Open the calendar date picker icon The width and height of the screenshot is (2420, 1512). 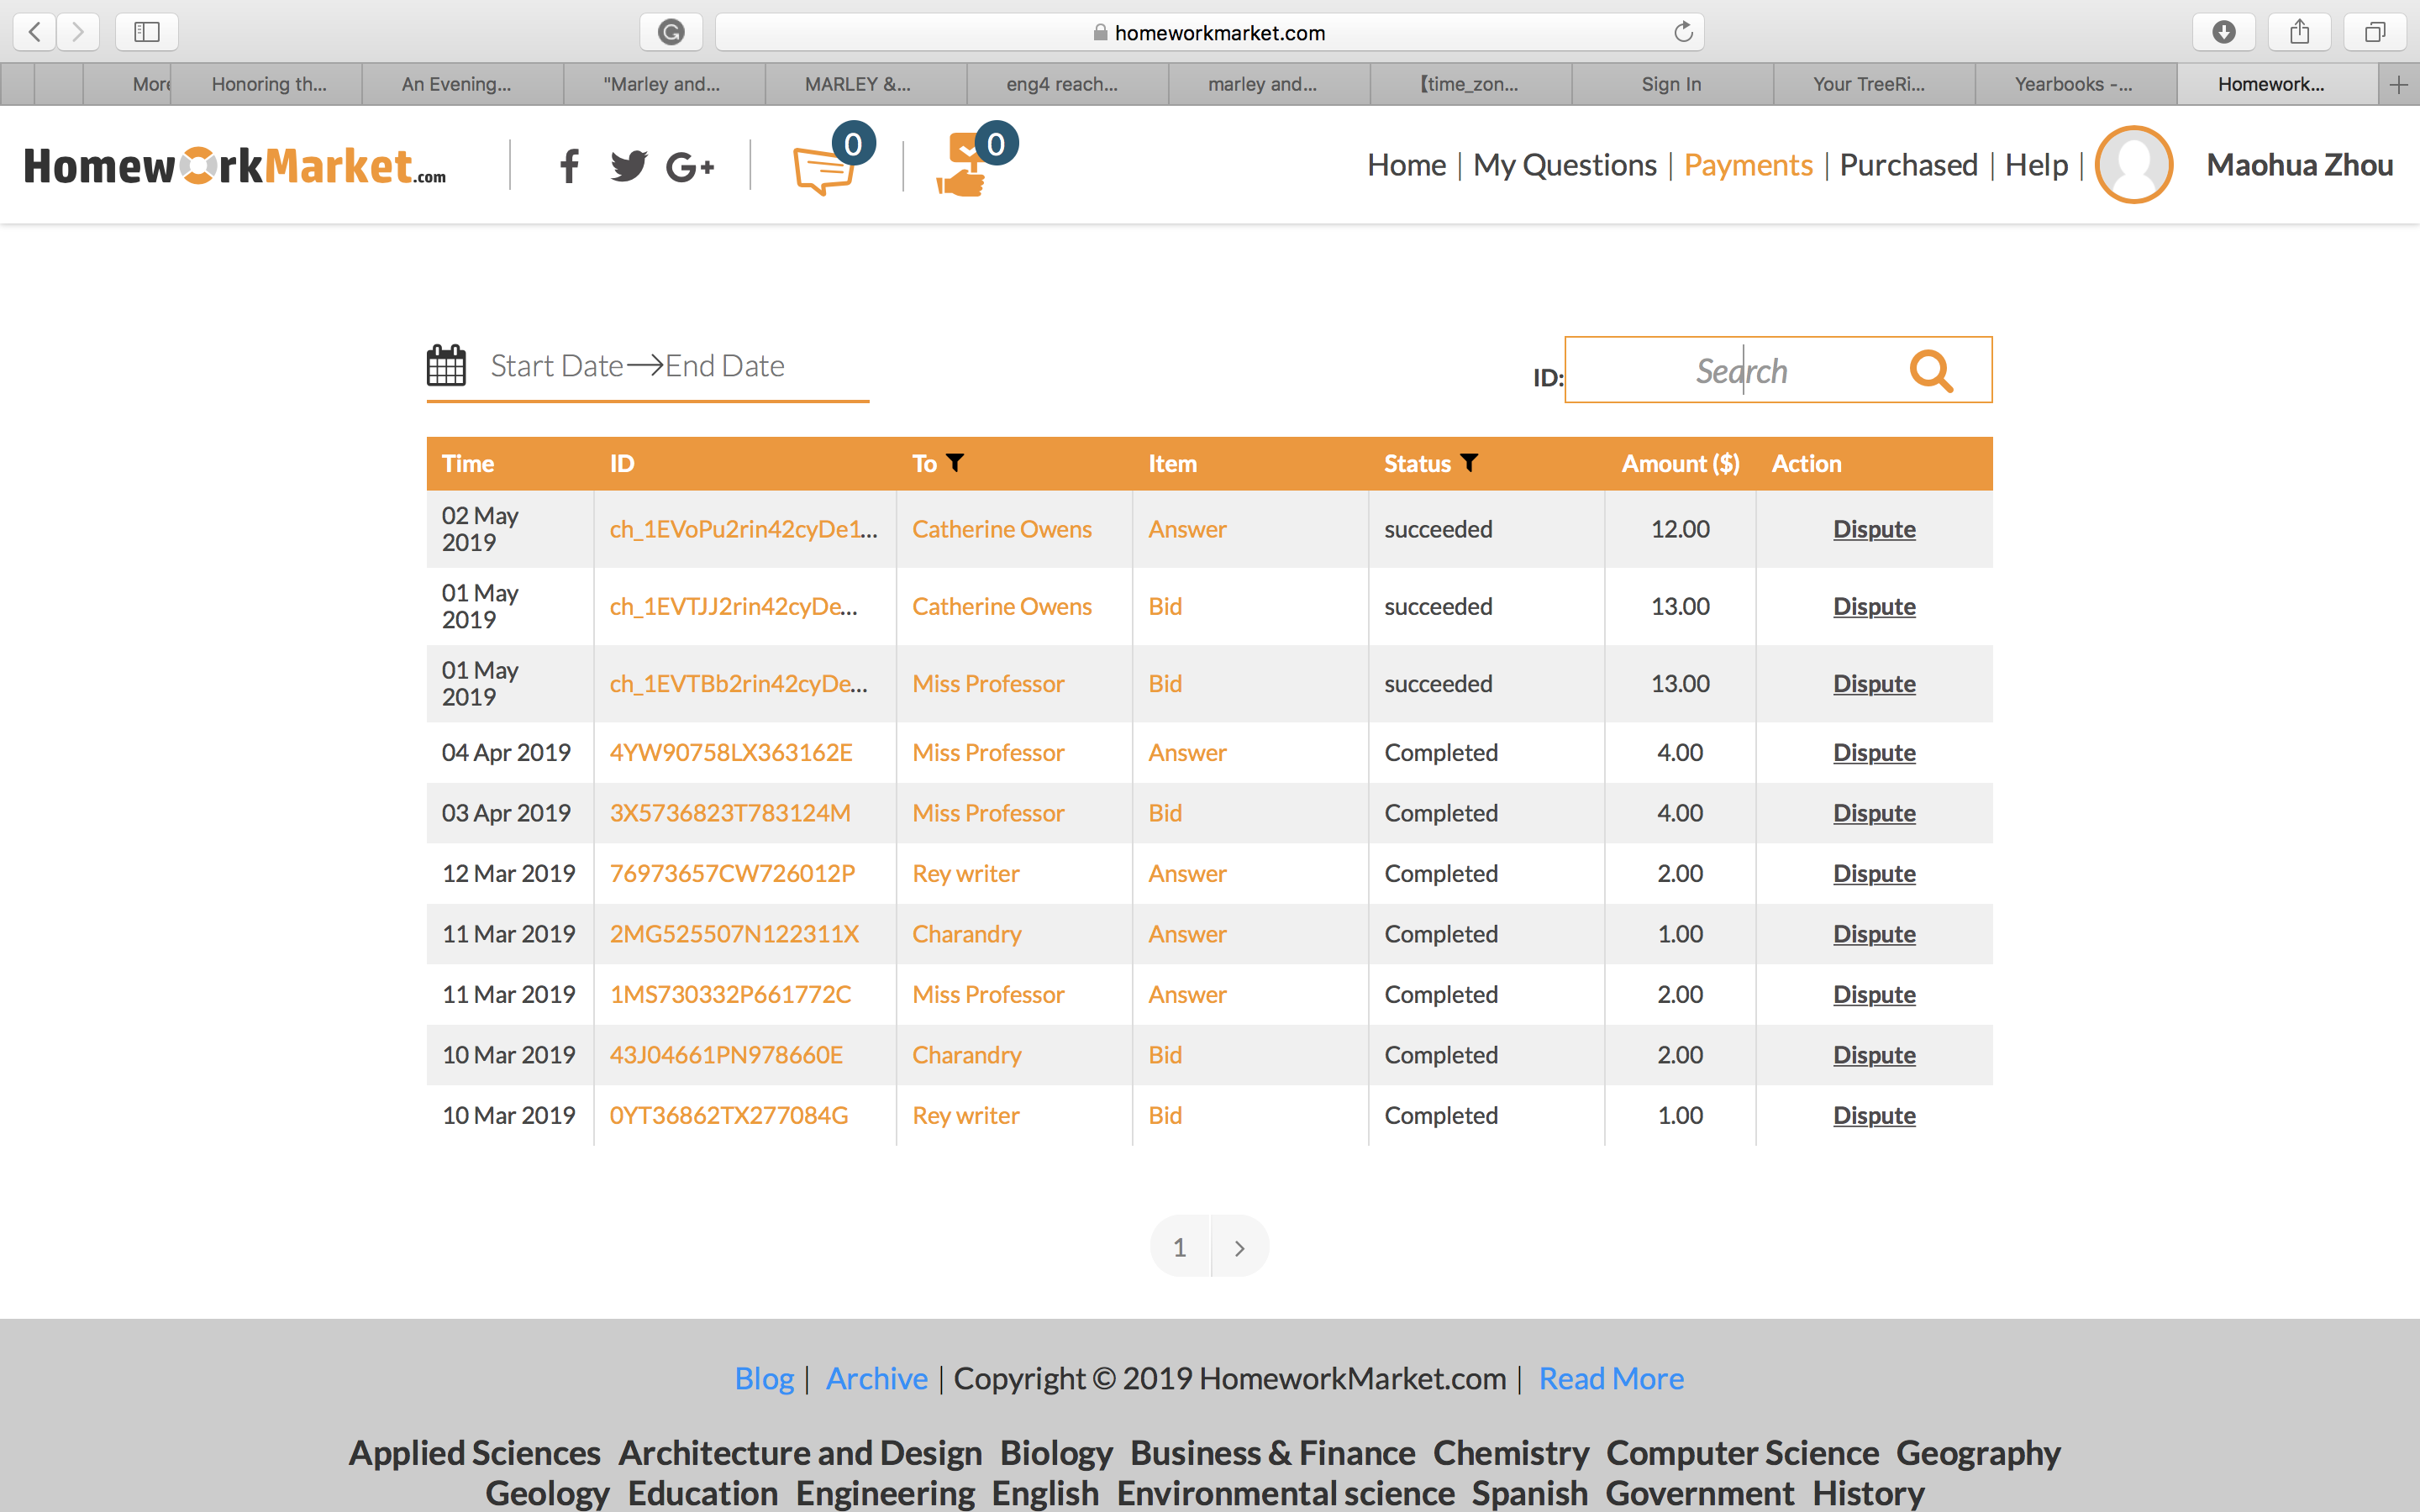(446, 366)
